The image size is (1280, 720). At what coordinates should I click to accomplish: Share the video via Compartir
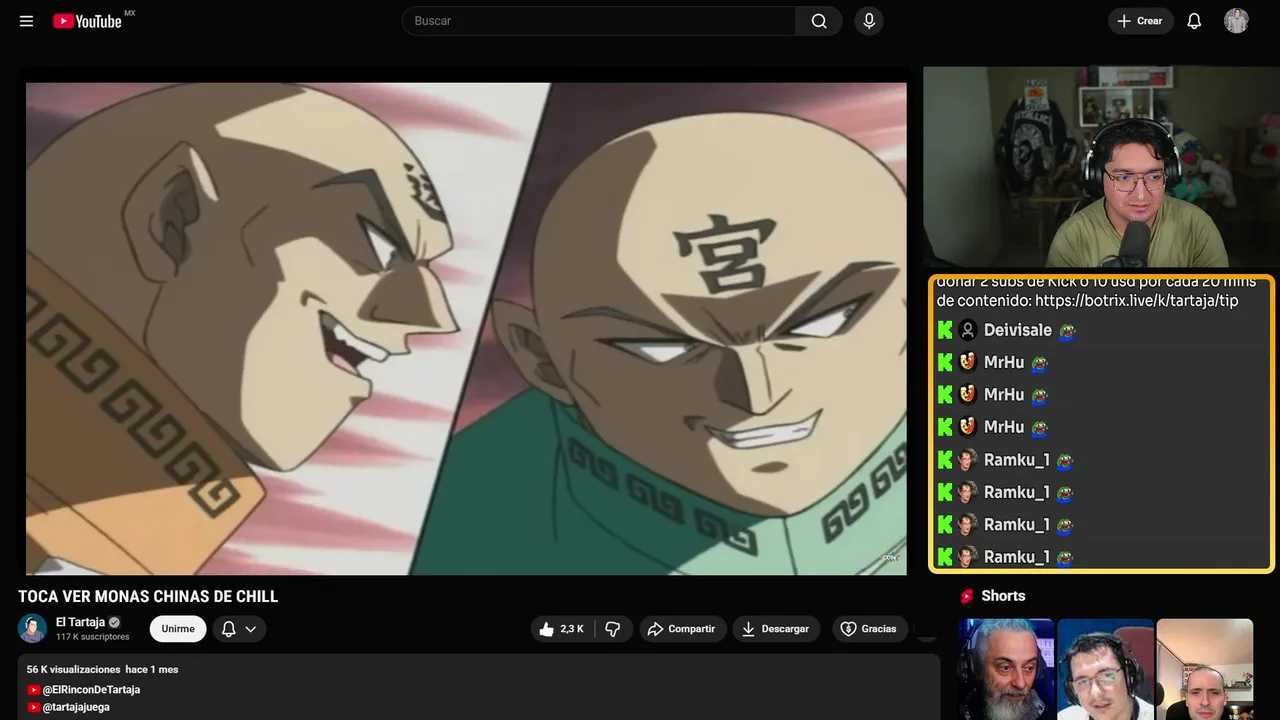click(x=683, y=629)
